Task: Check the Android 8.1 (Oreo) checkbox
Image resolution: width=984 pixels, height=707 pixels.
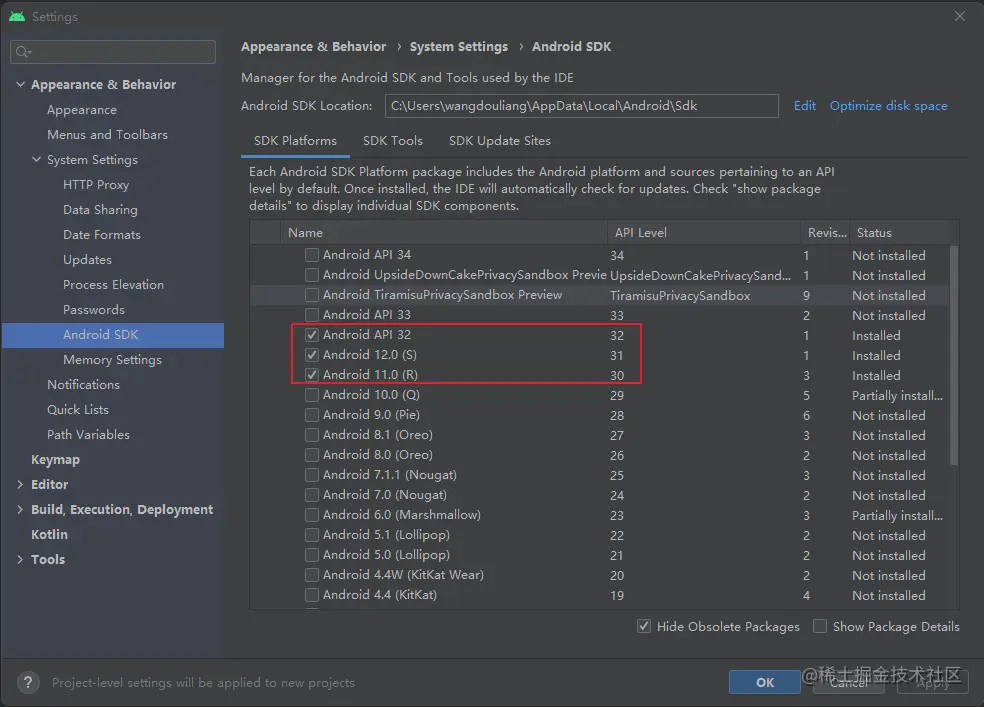Action: [x=311, y=435]
